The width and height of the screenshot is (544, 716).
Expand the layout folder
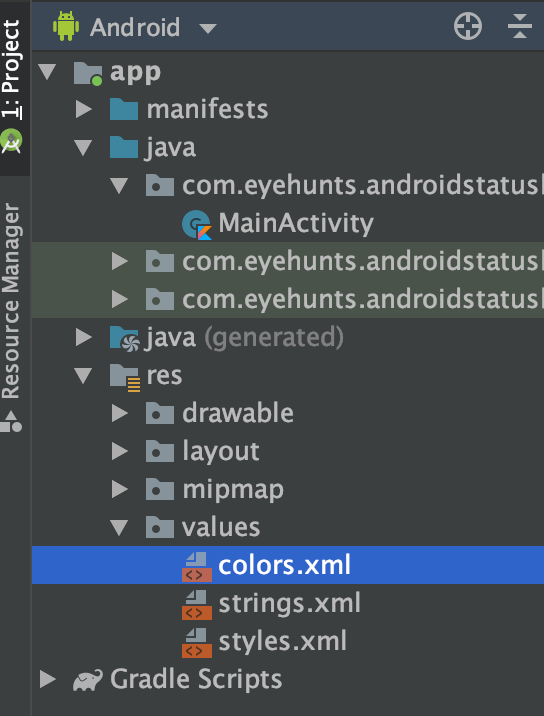point(120,451)
